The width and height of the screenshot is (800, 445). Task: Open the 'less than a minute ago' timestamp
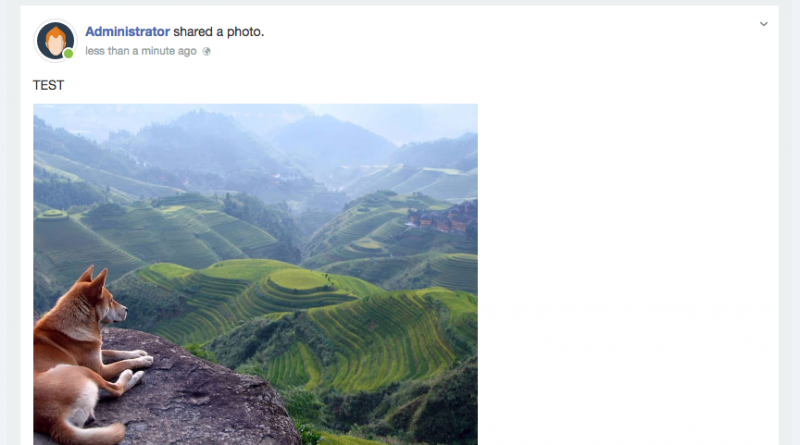pos(141,51)
